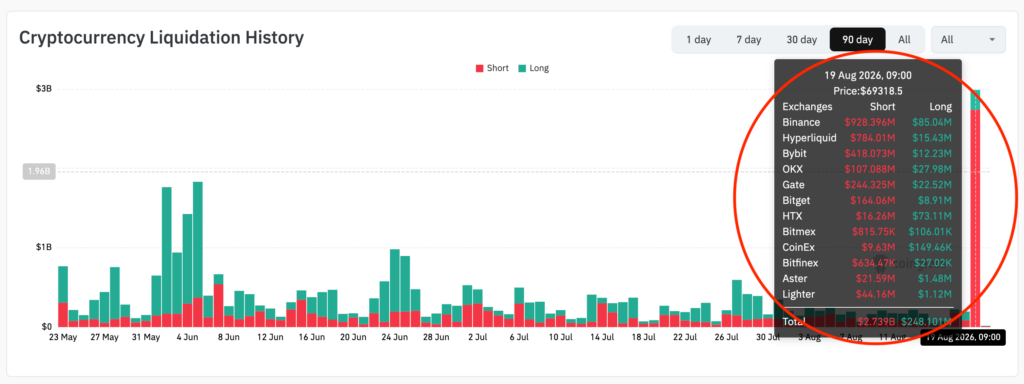Click the 28 Jun date label
This screenshot has height=384, width=1024.
click(436, 338)
